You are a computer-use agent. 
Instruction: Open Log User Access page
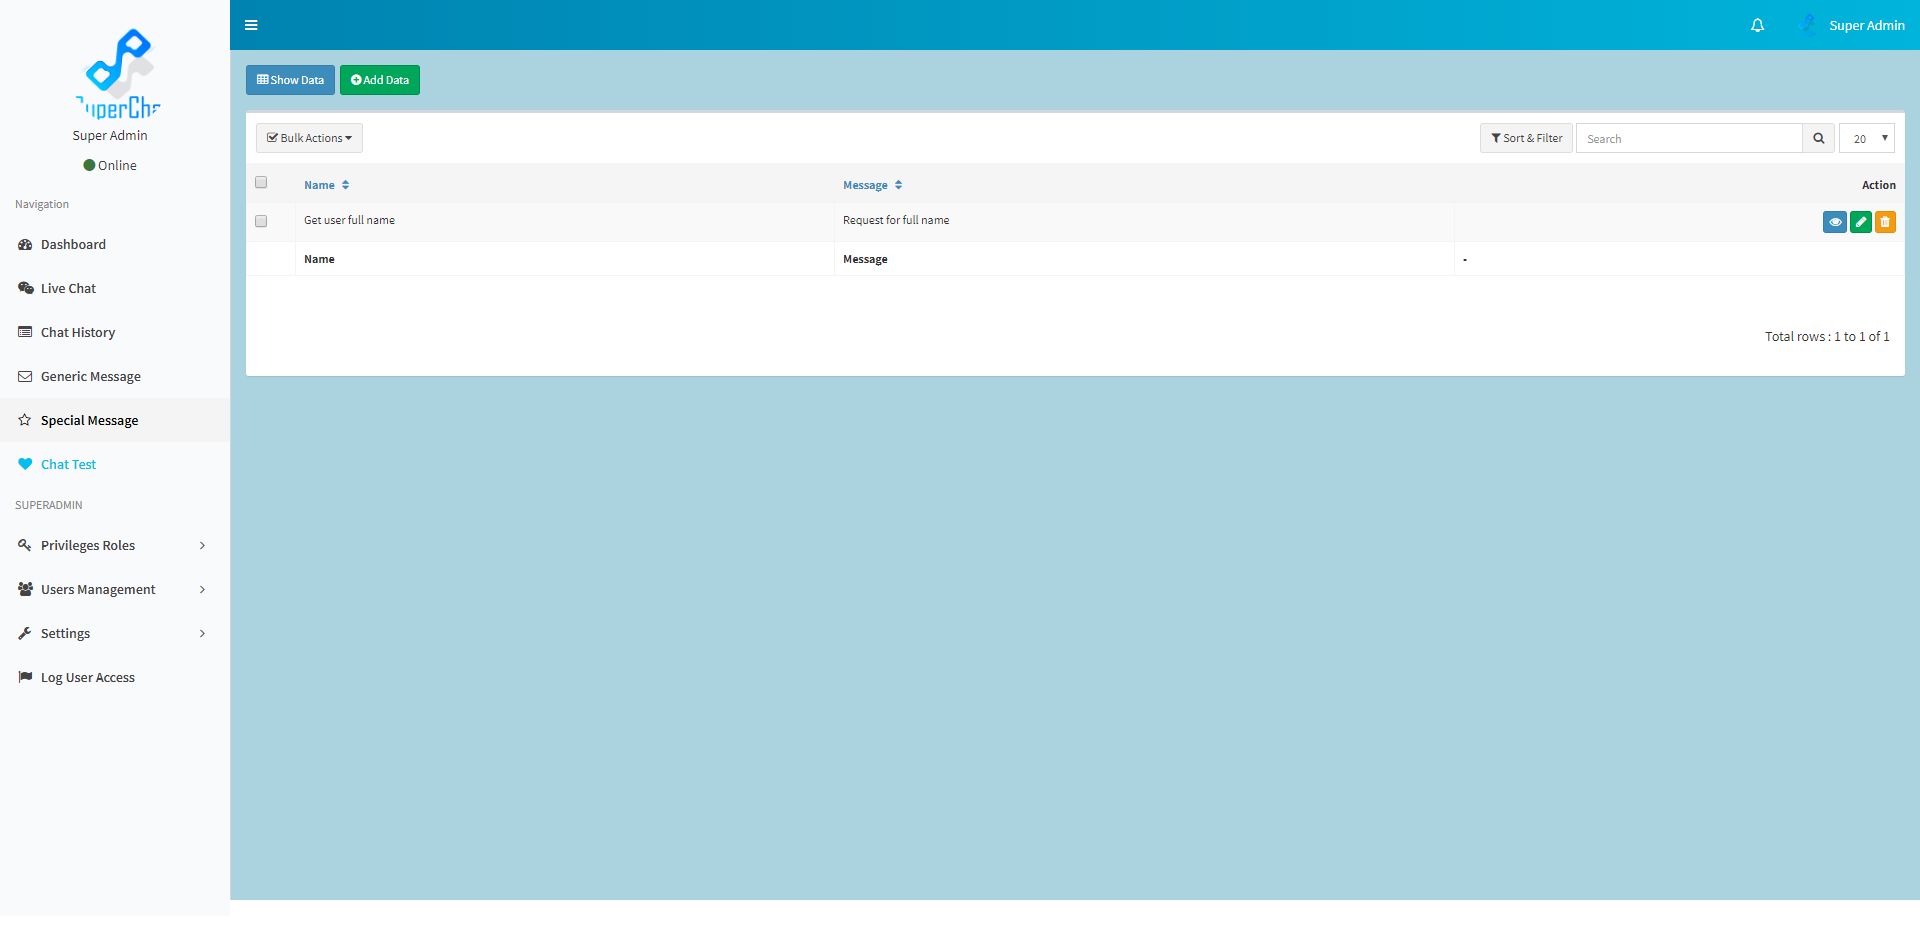115,677
